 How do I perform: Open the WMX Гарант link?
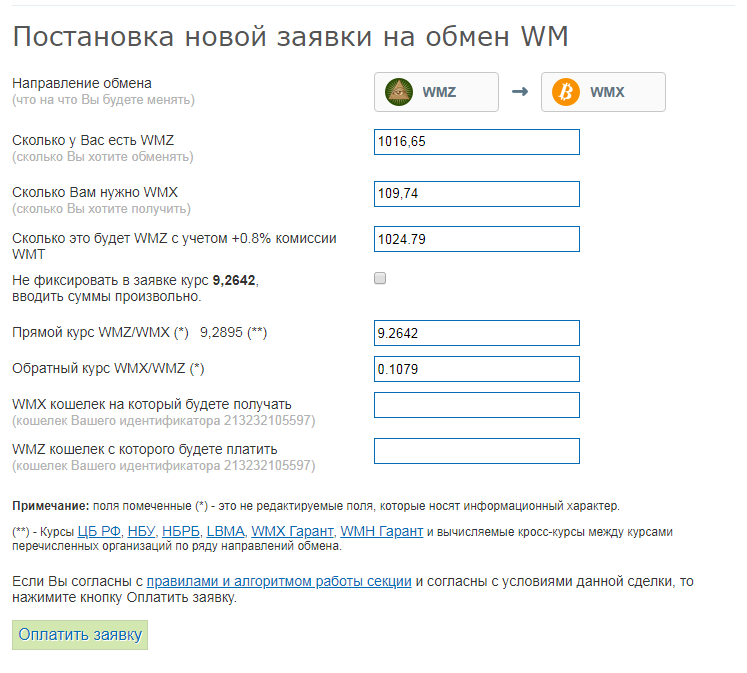tap(292, 531)
